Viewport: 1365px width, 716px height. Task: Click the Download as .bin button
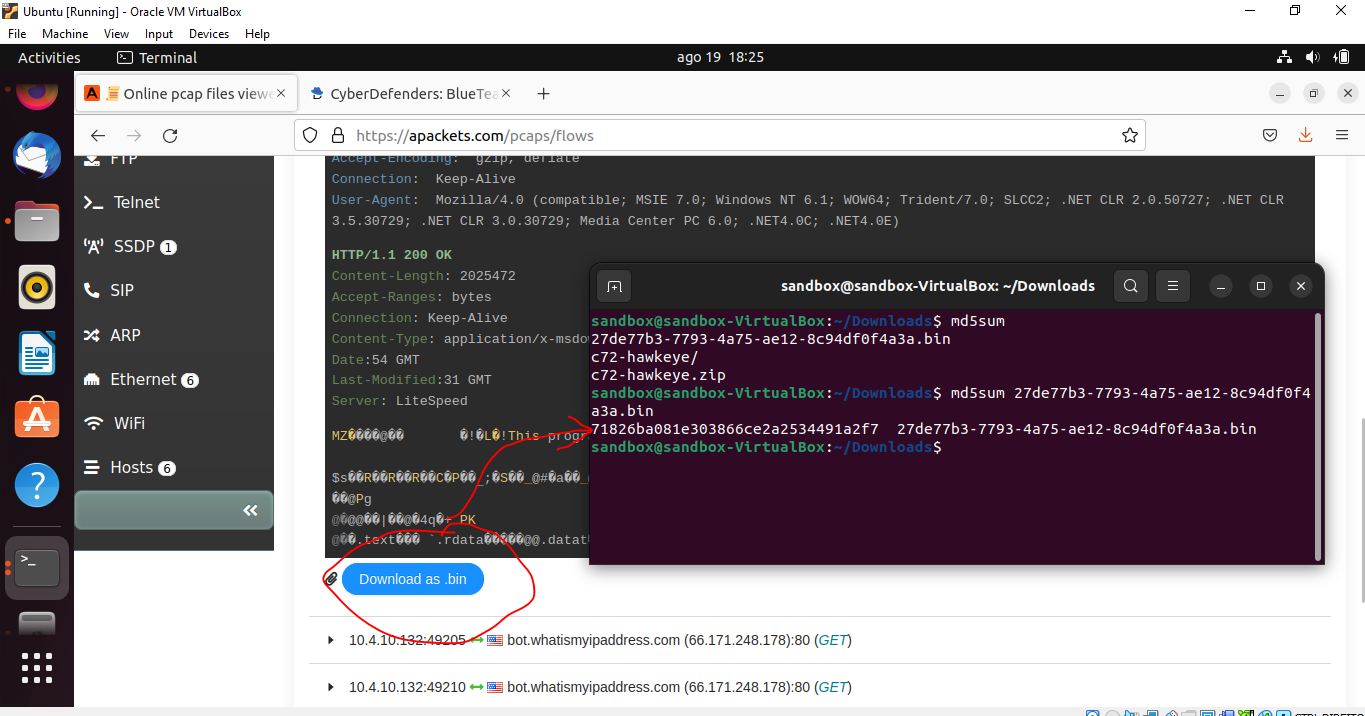coord(412,578)
